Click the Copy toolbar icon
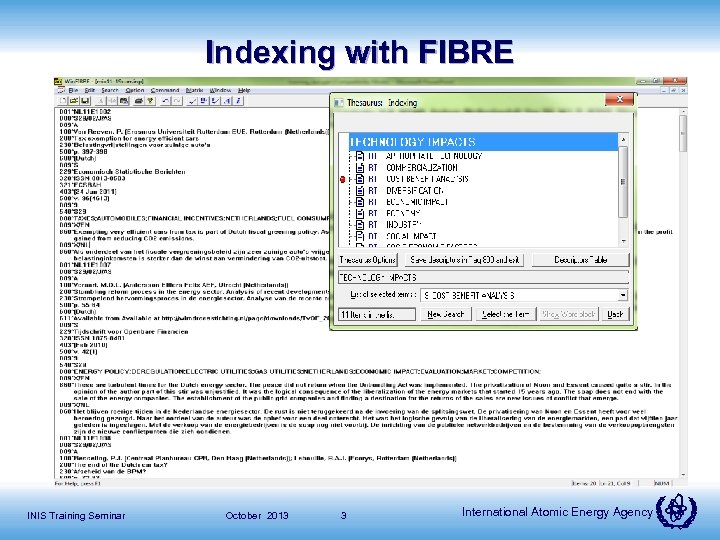This screenshot has width=720, height=540. coord(112,101)
